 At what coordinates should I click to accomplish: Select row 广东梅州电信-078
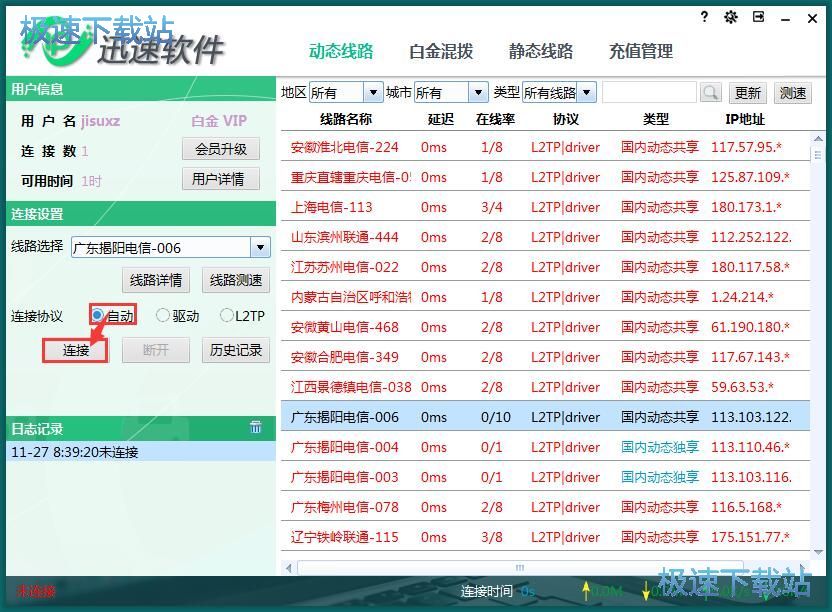[x=545, y=506]
